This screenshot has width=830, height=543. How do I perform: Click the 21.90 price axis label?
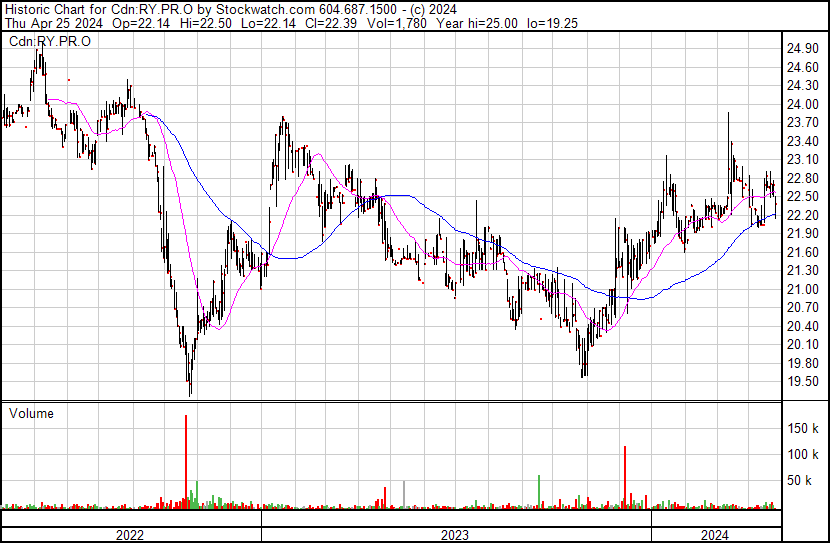pyautogui.click(x=803, y=233)
